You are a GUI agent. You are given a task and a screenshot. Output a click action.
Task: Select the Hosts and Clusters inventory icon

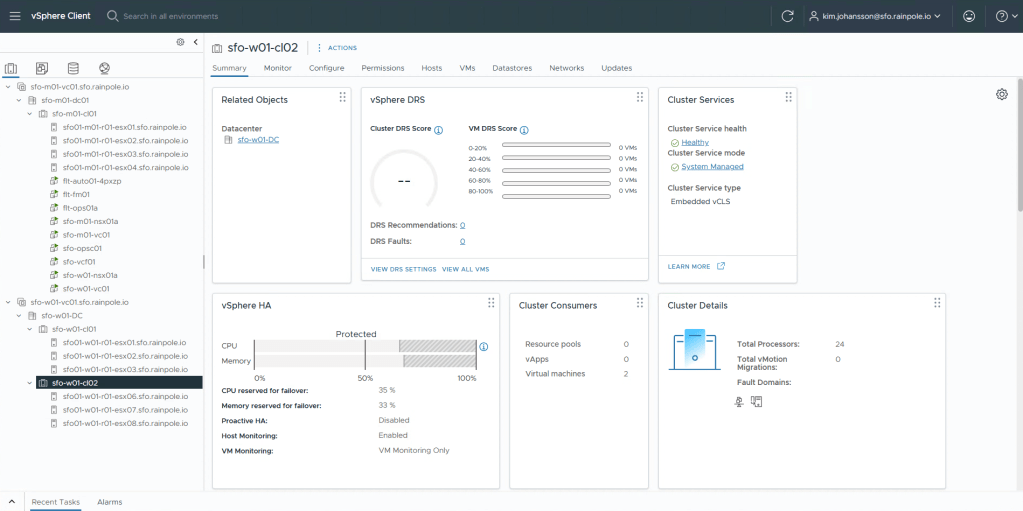[x=12, y=69]
